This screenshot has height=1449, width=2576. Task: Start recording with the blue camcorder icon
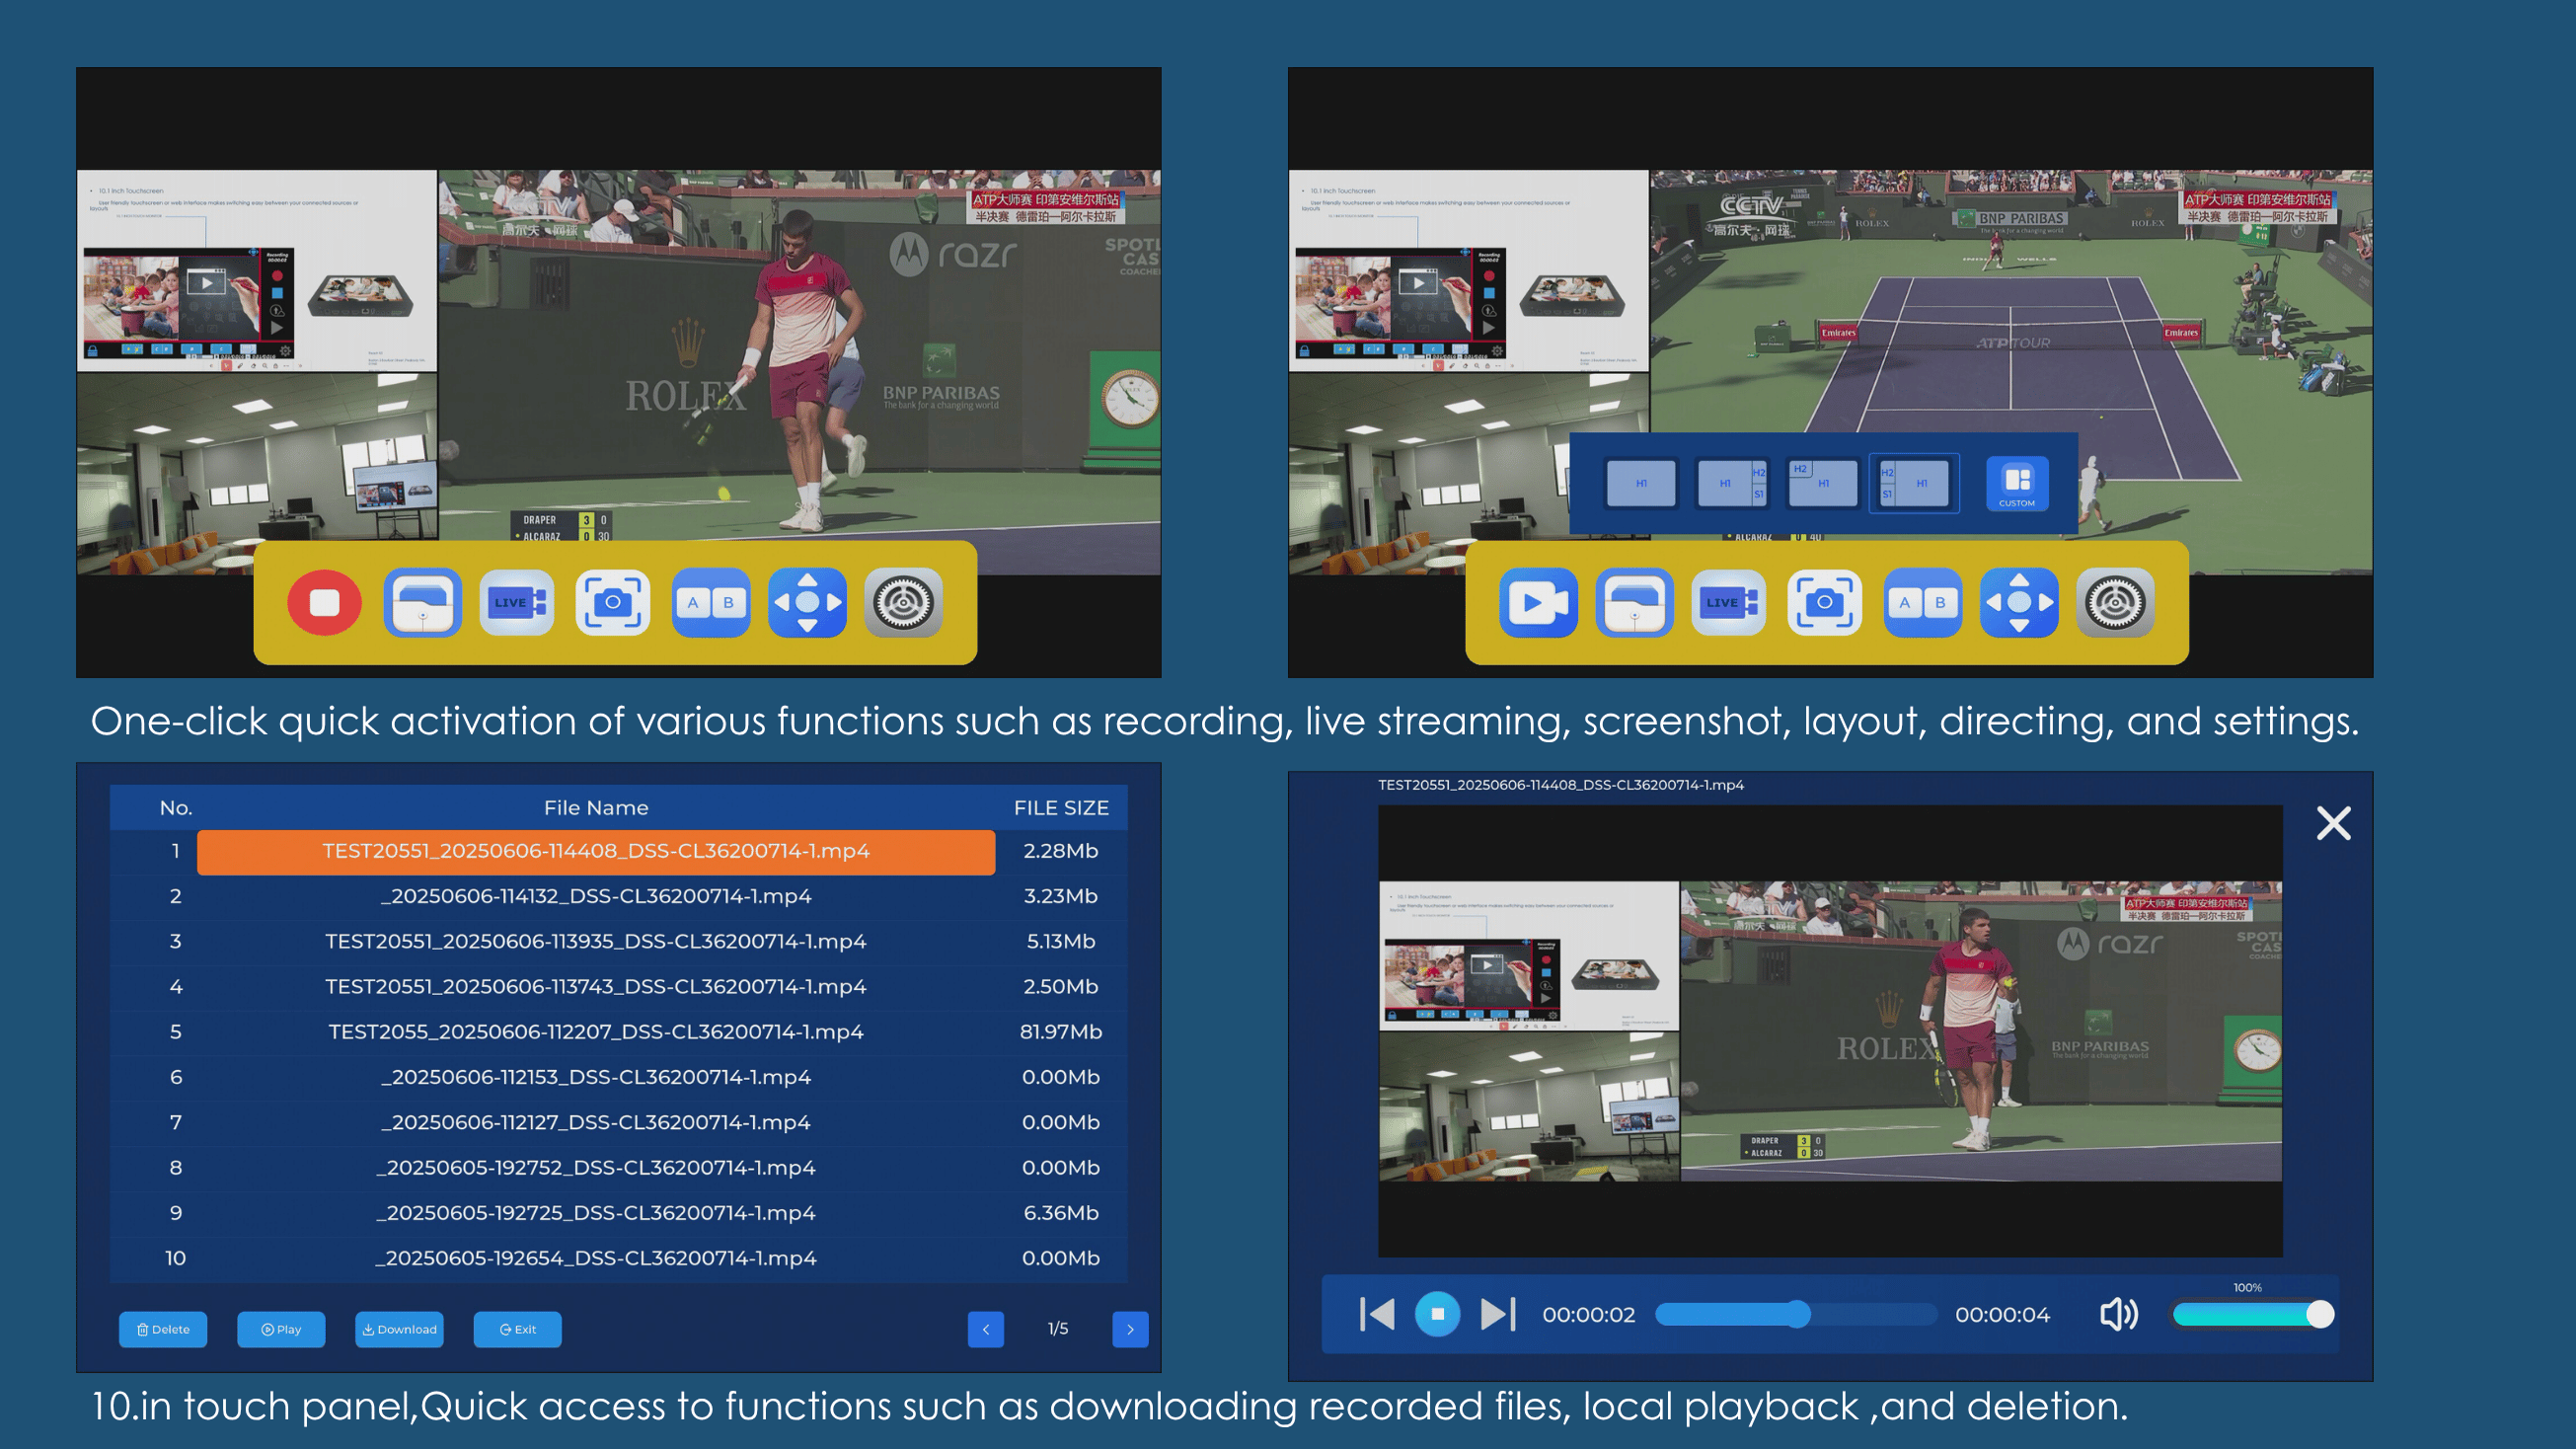[1538, 602]
